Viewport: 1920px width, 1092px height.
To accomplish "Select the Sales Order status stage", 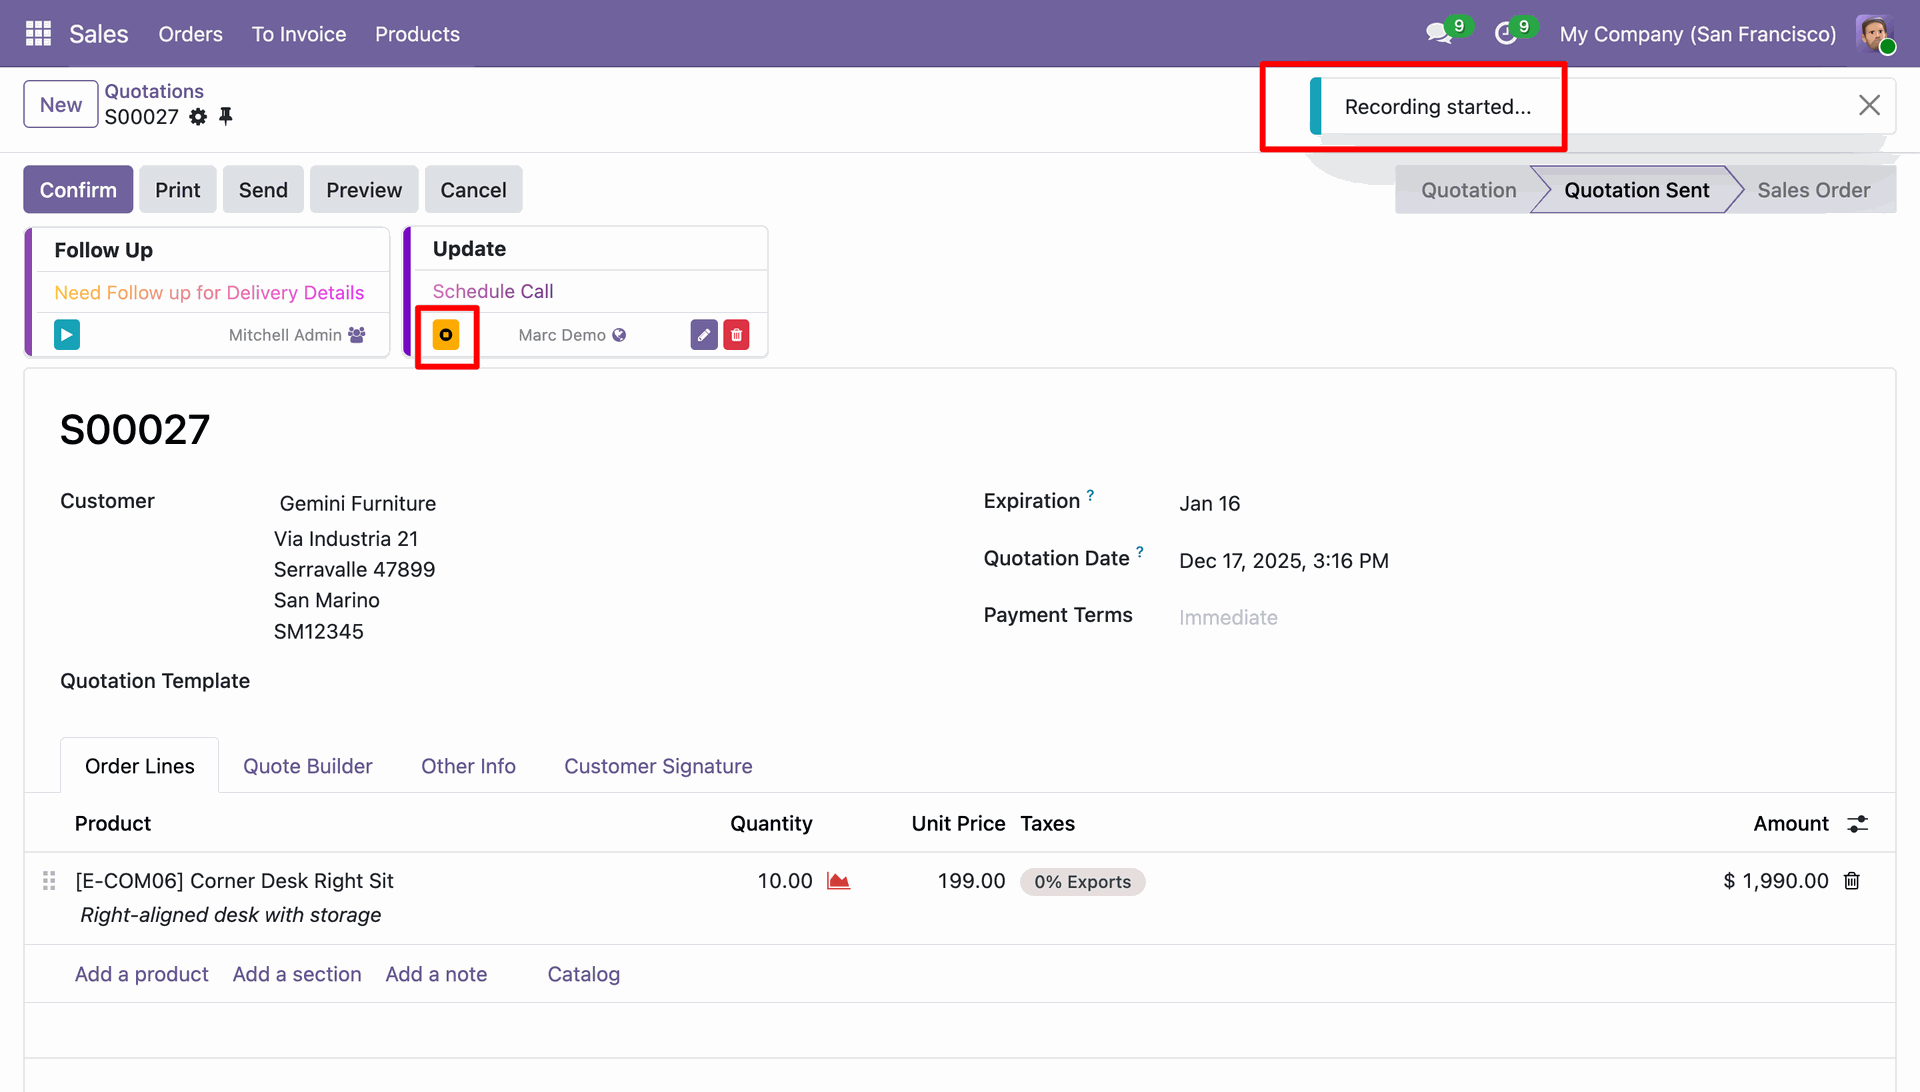I will click(x=1813, y=190).
